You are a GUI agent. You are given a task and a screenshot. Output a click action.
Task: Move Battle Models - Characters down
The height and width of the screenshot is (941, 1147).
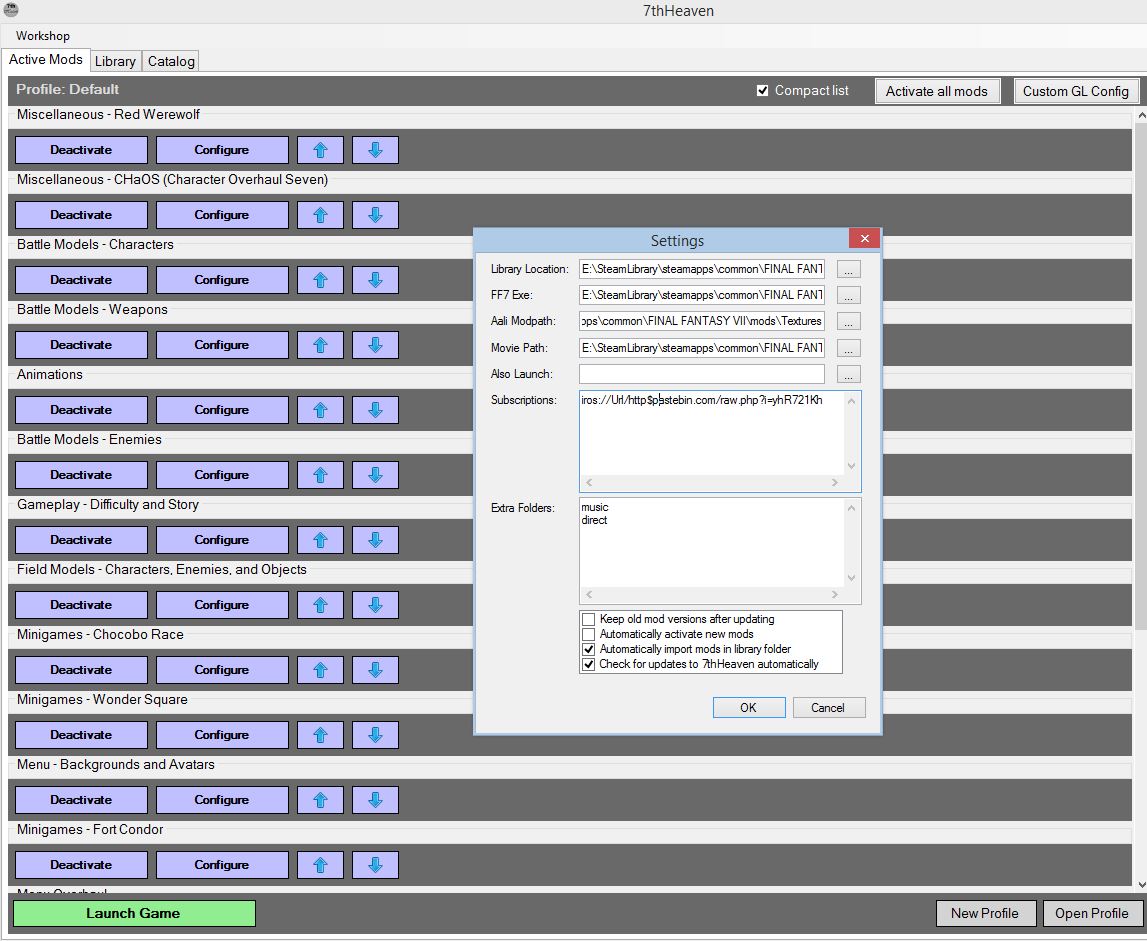point(375,280)
